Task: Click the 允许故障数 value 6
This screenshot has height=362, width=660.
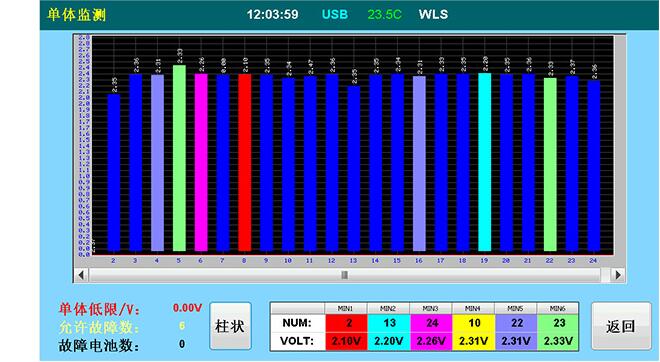Action: (182, 326)
